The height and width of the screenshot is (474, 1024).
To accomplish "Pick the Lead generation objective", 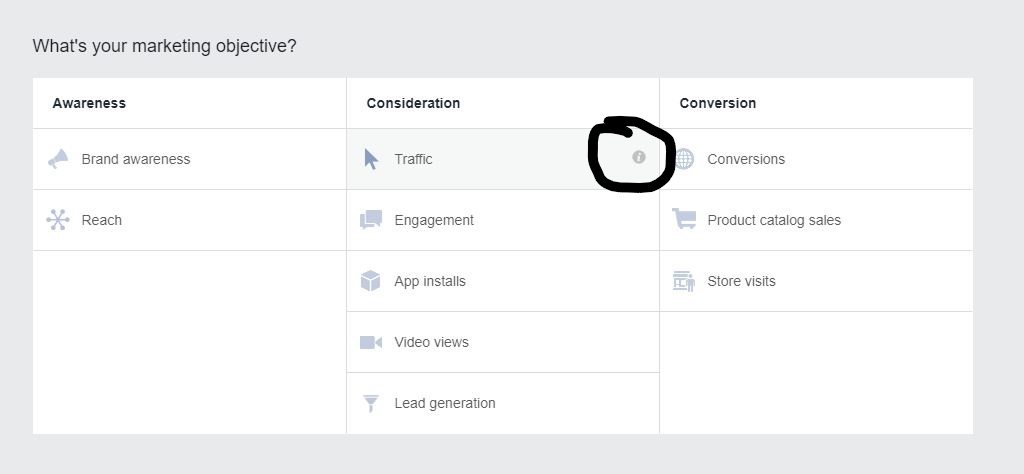I will point(445,403).
